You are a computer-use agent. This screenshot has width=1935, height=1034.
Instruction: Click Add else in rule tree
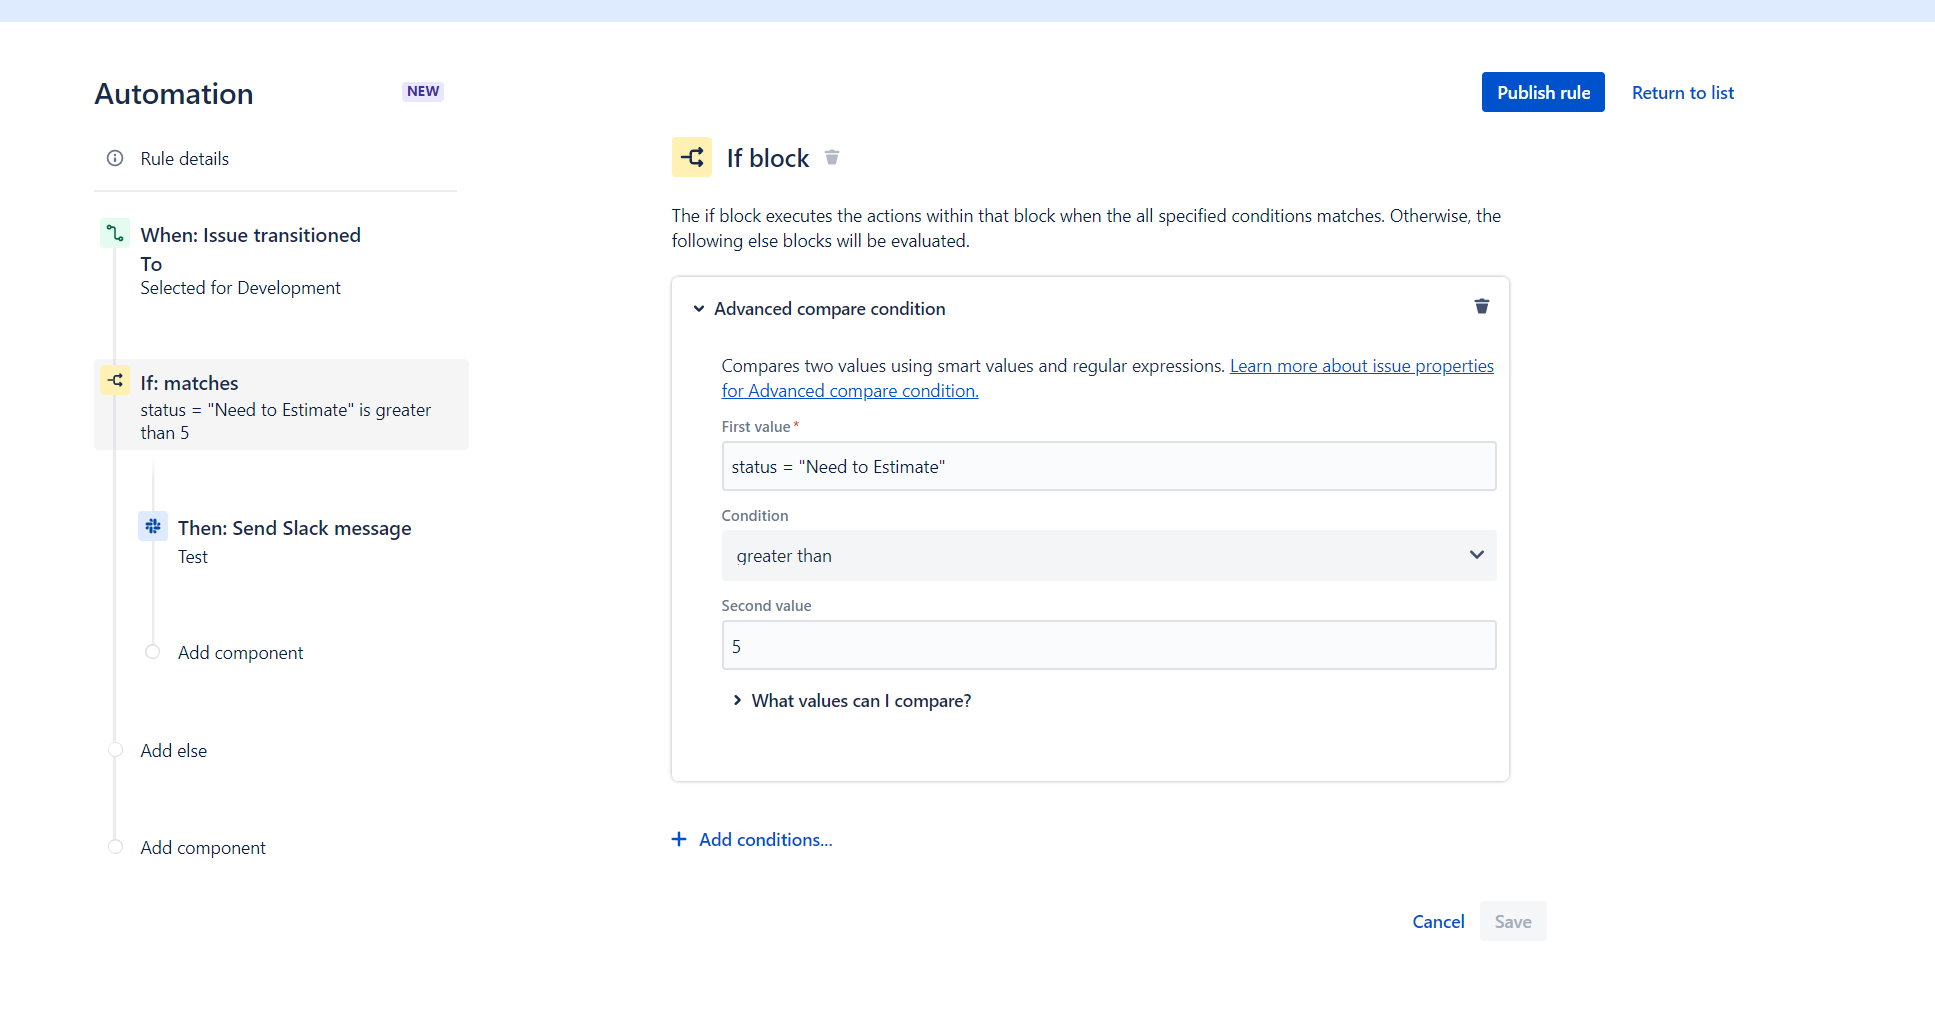tap(173, 750)
